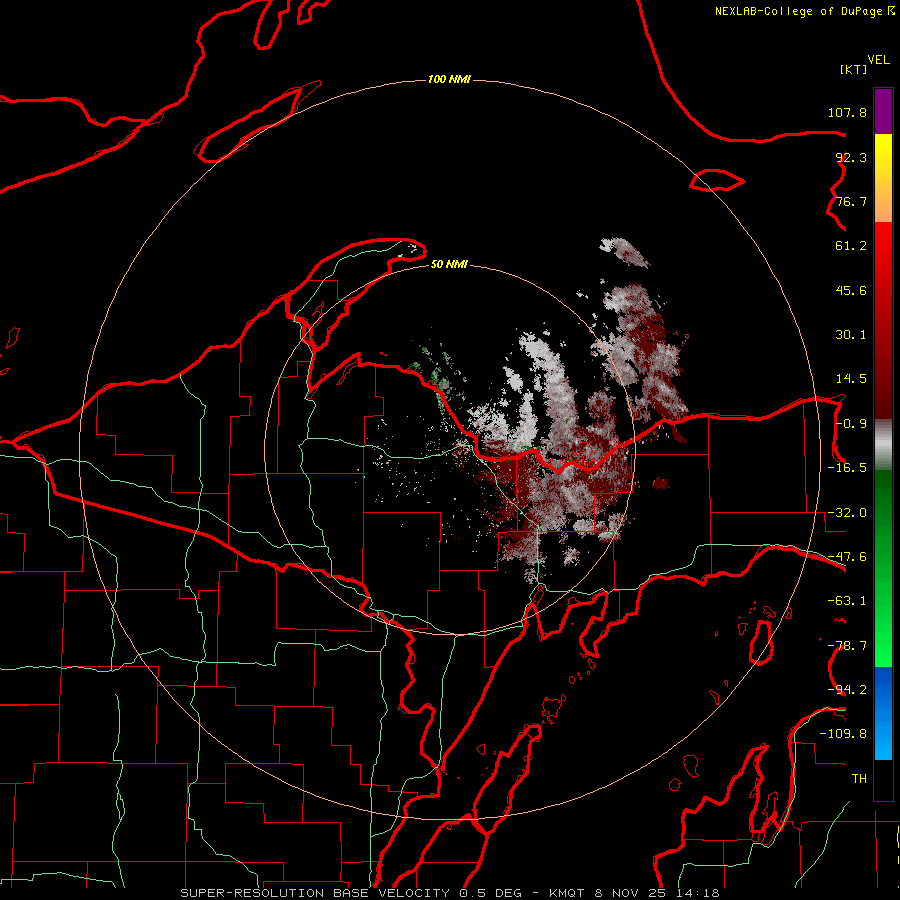The image size is (900, 900).
Task: Pick the gray near-zero segment of color bar
Action: (883, 445)
